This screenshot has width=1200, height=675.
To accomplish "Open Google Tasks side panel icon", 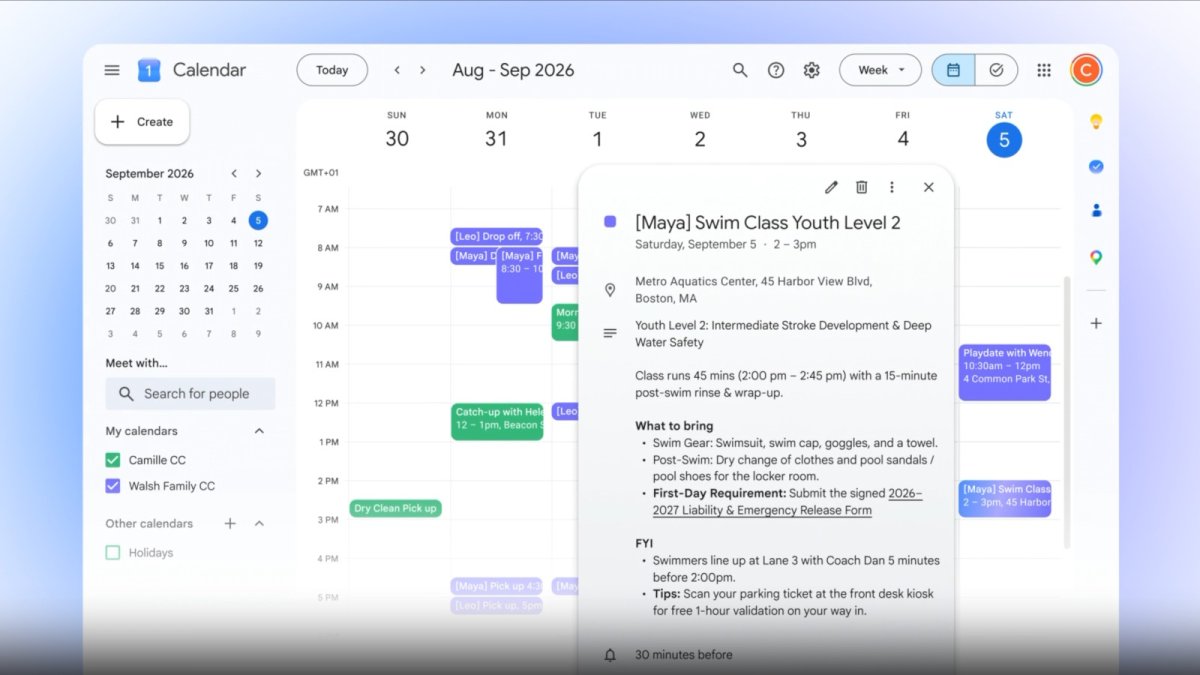I will click(x=1096, y=167).
